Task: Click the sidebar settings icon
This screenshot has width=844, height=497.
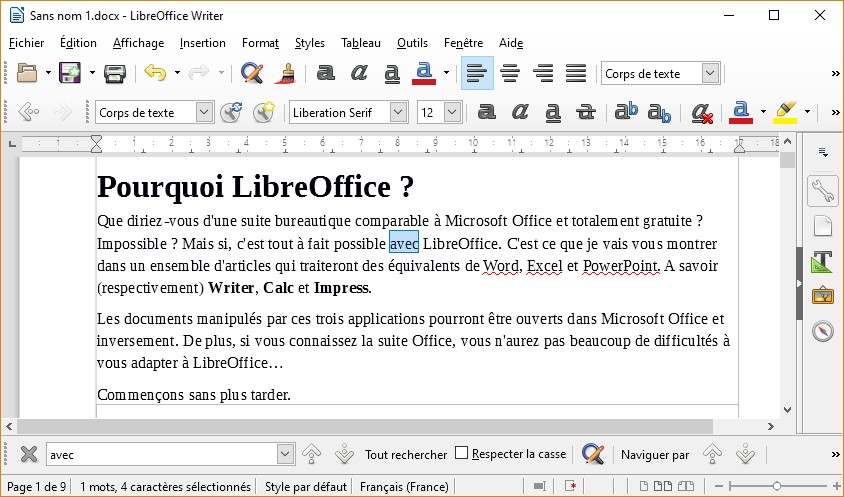Action: click(x=823, y=152)
